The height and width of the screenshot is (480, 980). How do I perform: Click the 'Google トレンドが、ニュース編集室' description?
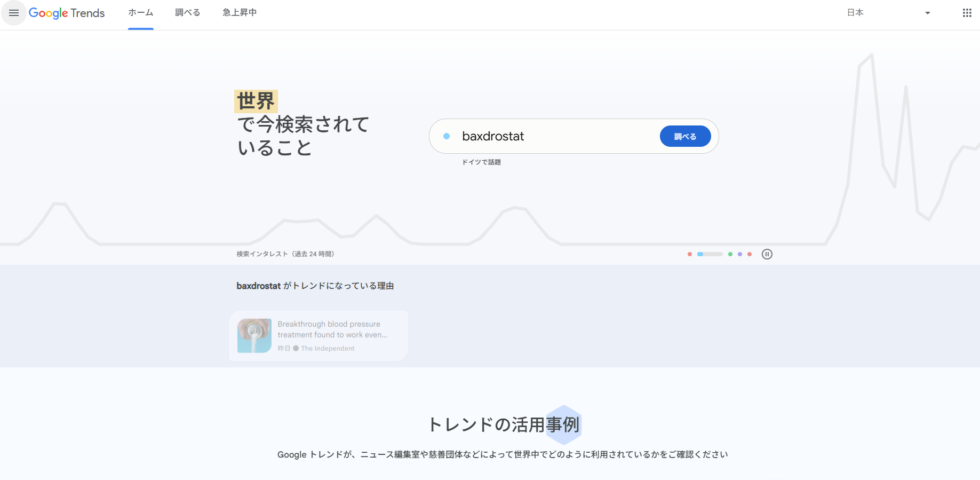click(x=503, y=454)
